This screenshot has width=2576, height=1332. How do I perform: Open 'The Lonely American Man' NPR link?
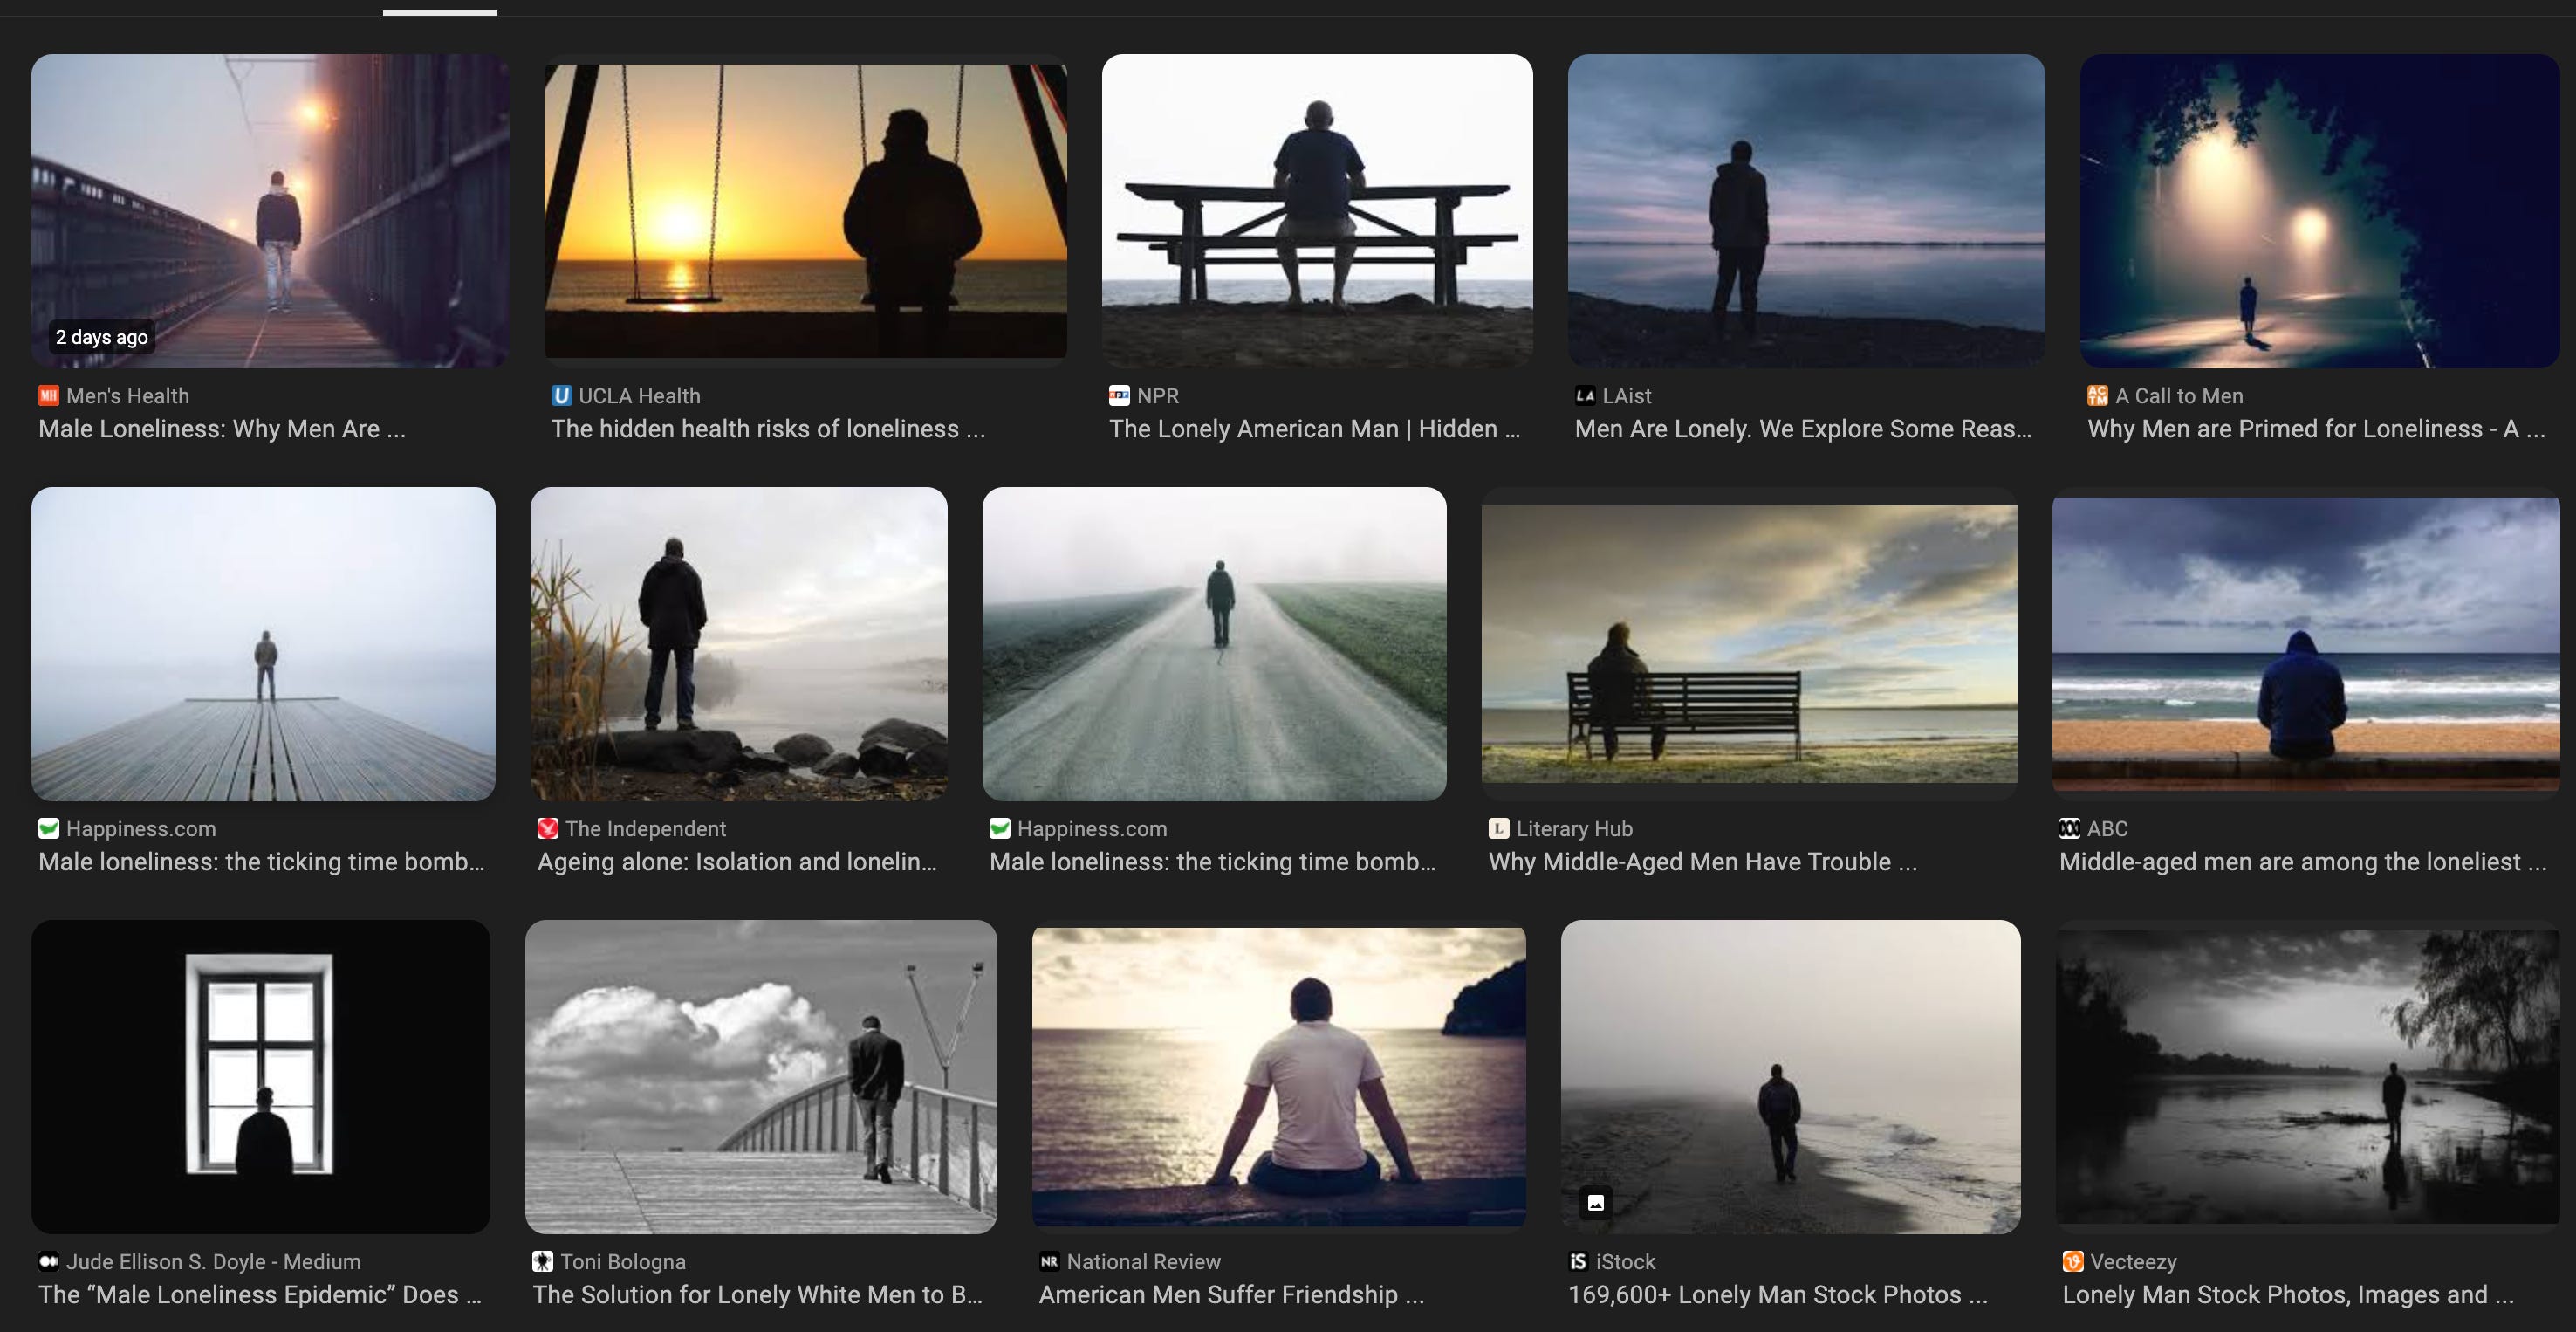[x=1314, y=429]
